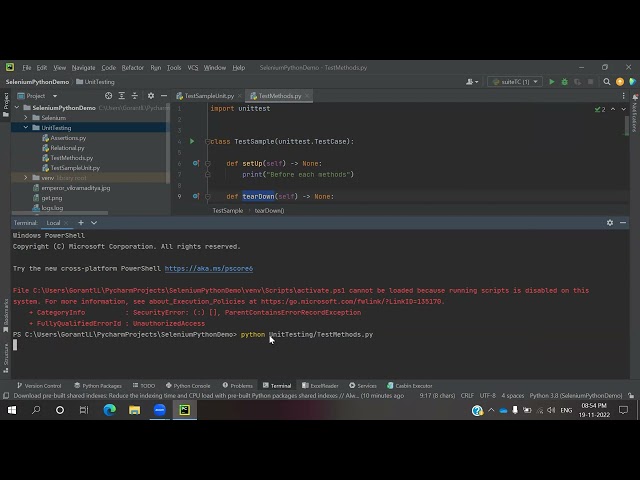Open File Explorer from taskbar
This screenshot has width=640, height=480.
(x=134, y=410)
